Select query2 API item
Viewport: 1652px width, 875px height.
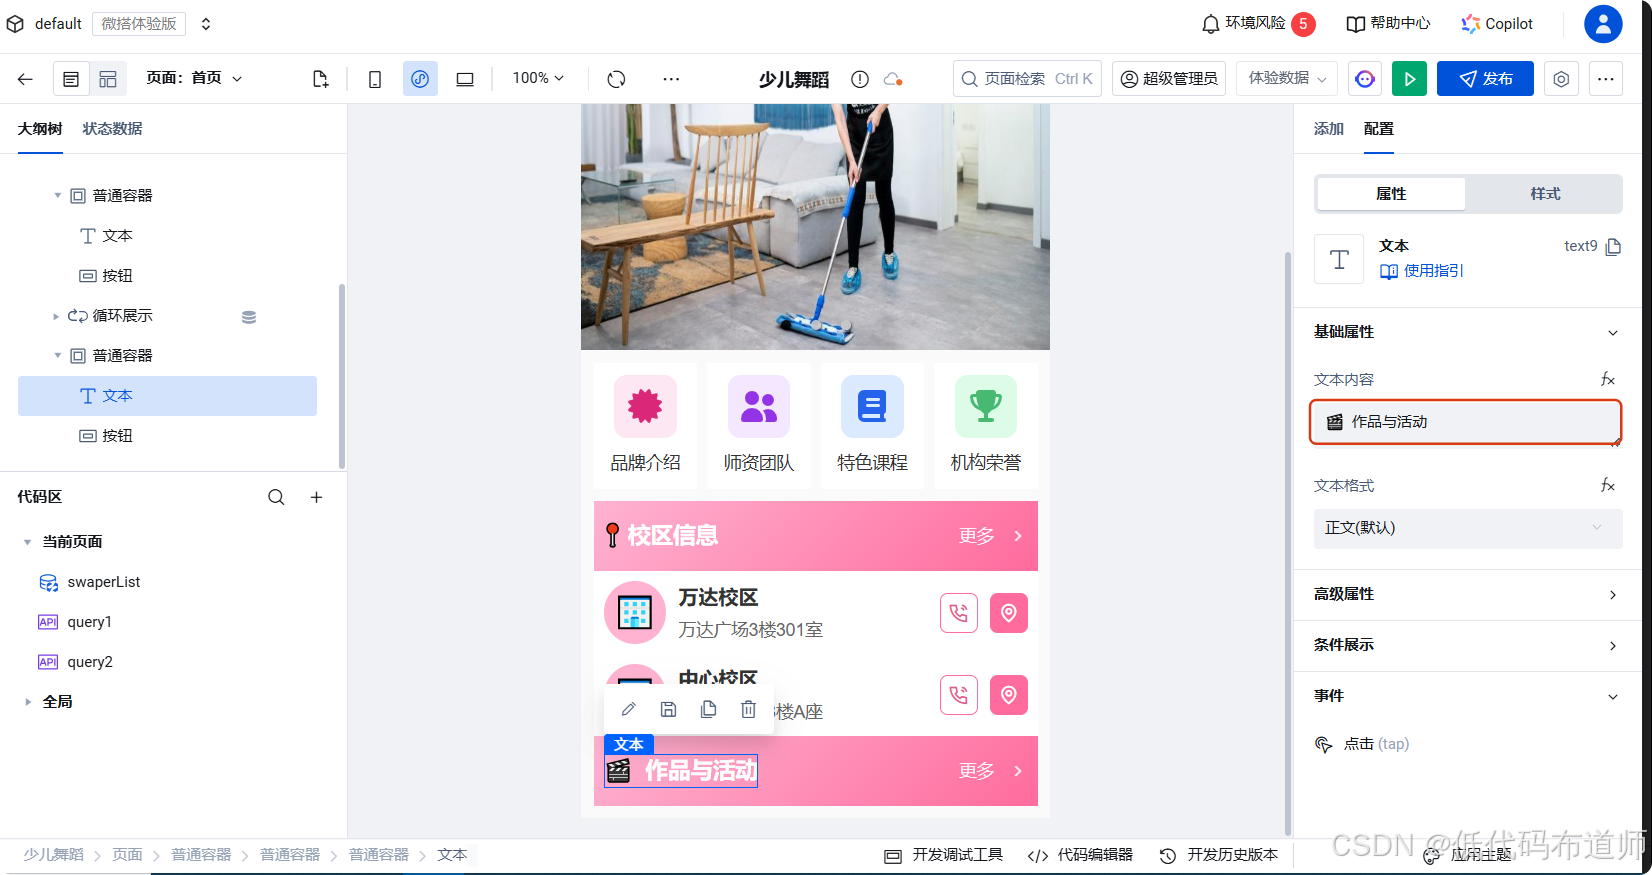pos(75,662)
